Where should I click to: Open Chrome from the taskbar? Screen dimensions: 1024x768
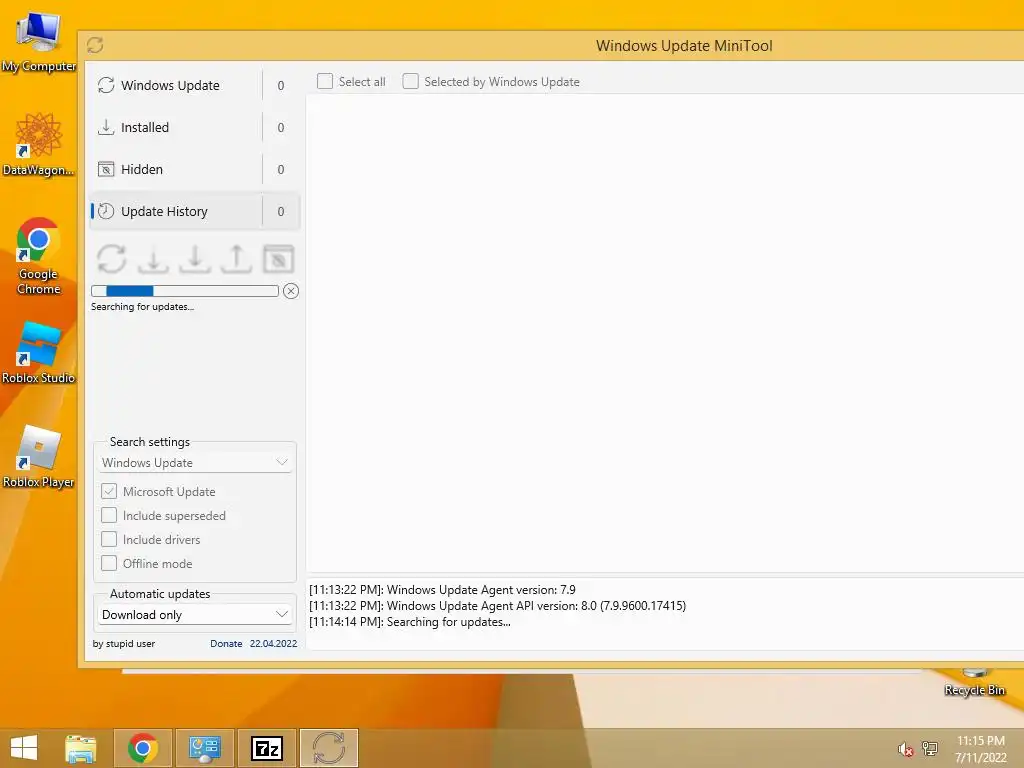[x=143, y=748]
